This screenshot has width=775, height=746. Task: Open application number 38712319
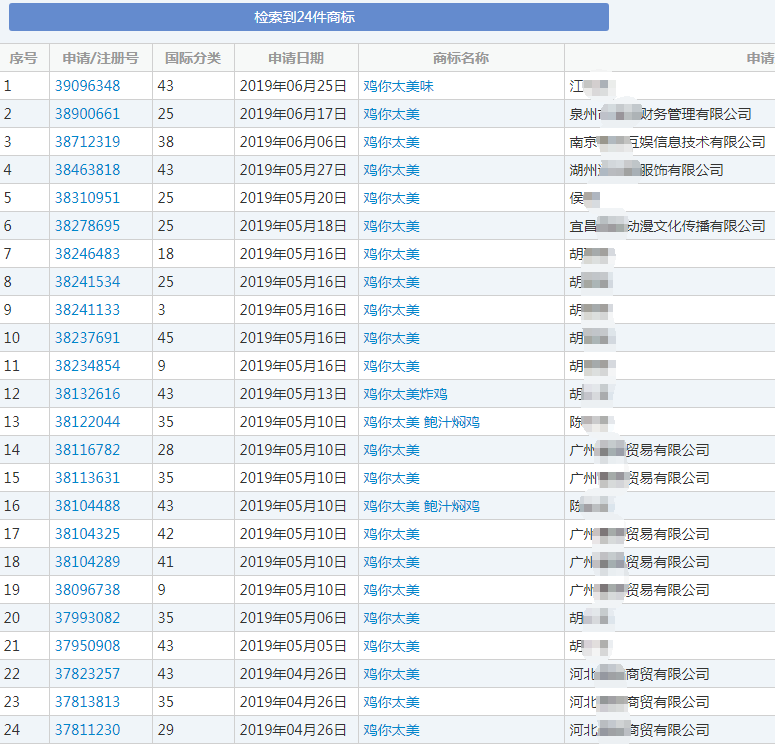tap(87, 142)
